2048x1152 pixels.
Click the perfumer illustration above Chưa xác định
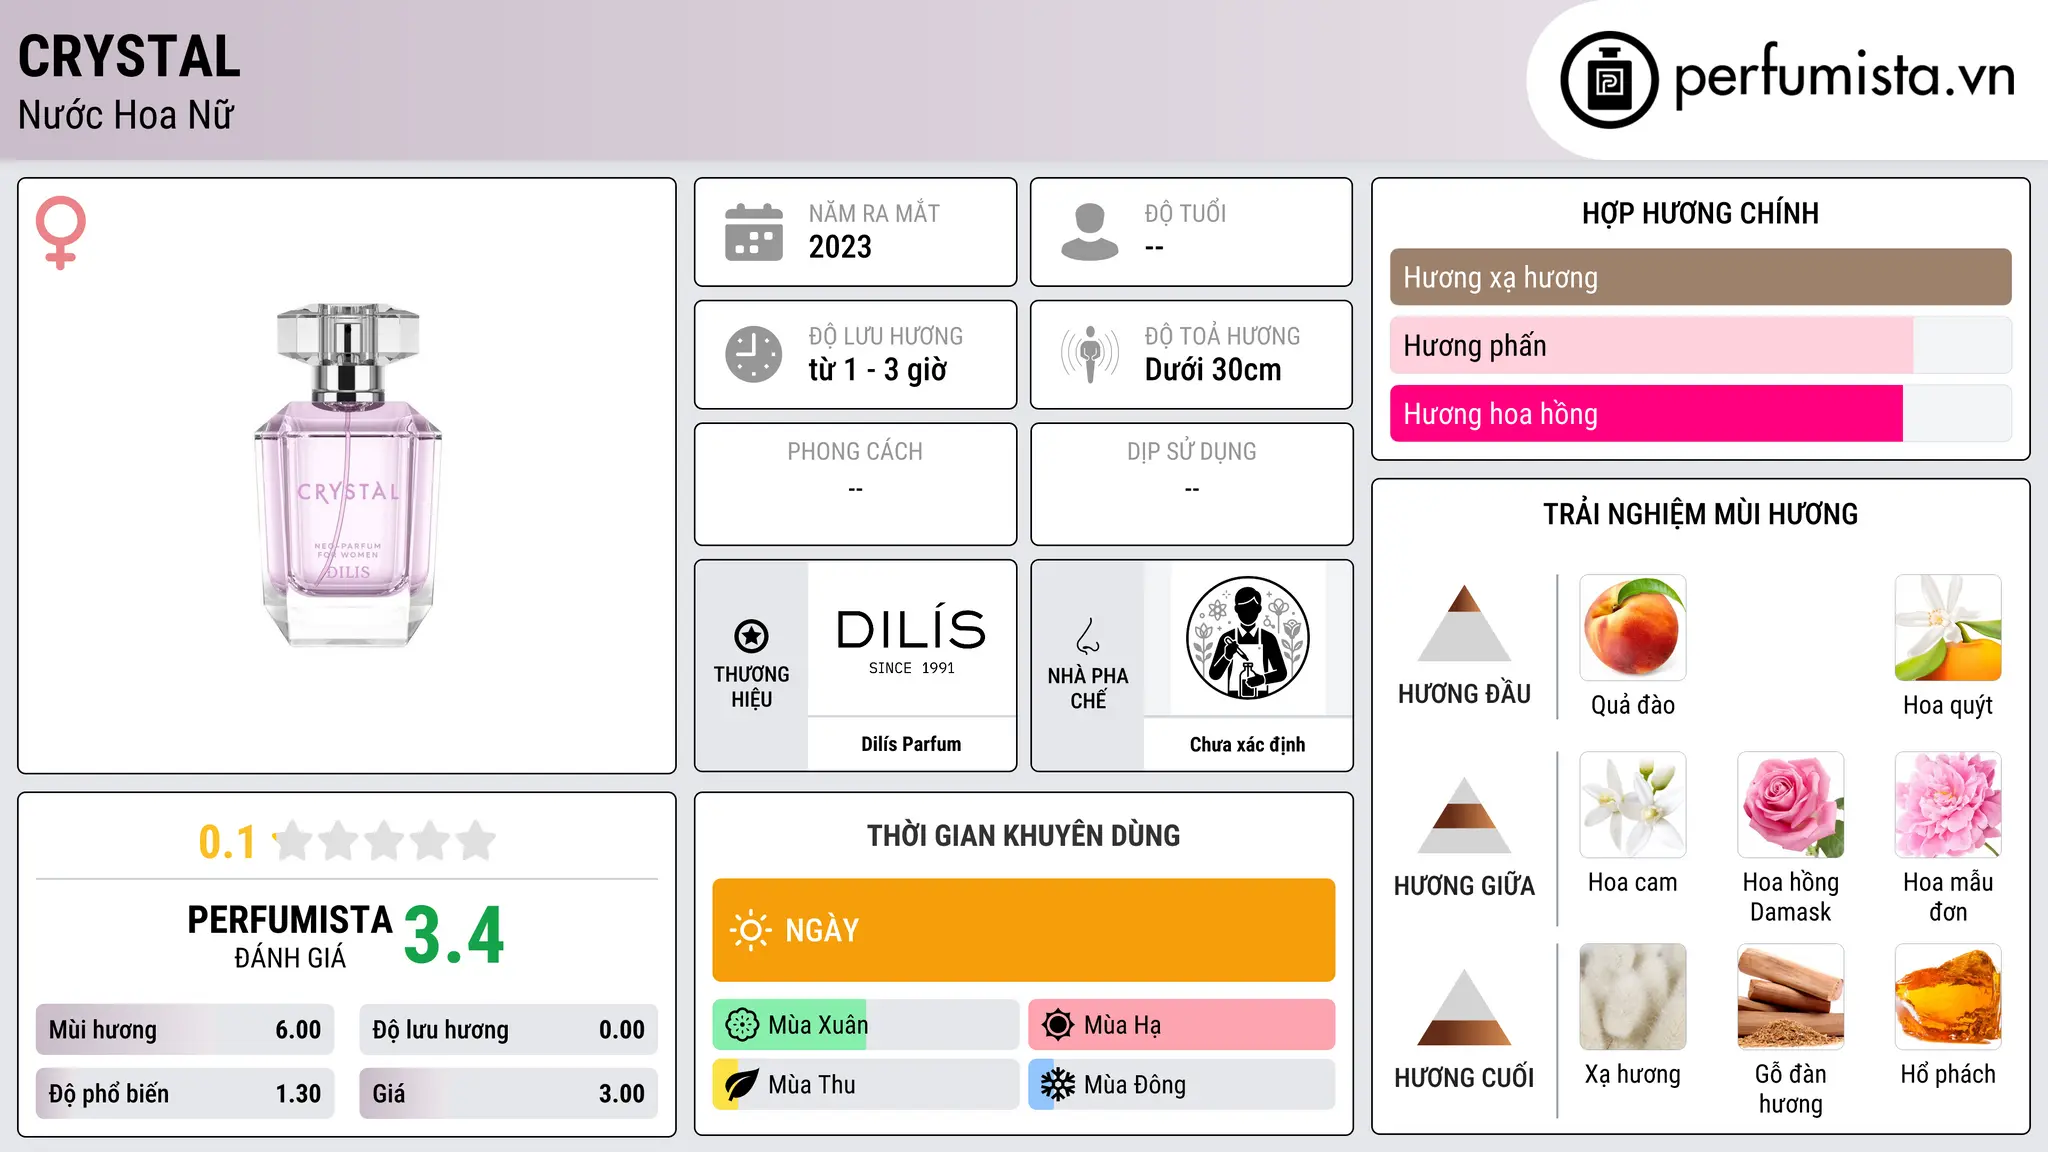(x=1248, y=638)
